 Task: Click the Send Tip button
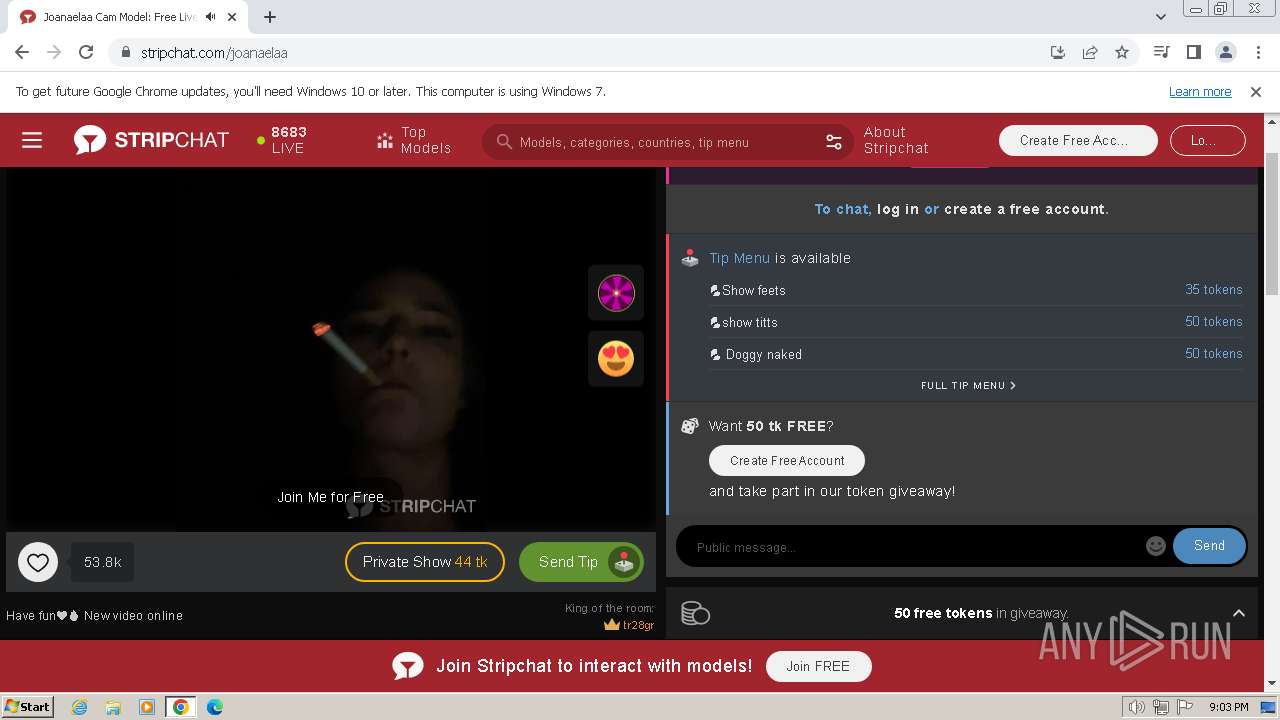pyautogui.click(x=581, y=562)
